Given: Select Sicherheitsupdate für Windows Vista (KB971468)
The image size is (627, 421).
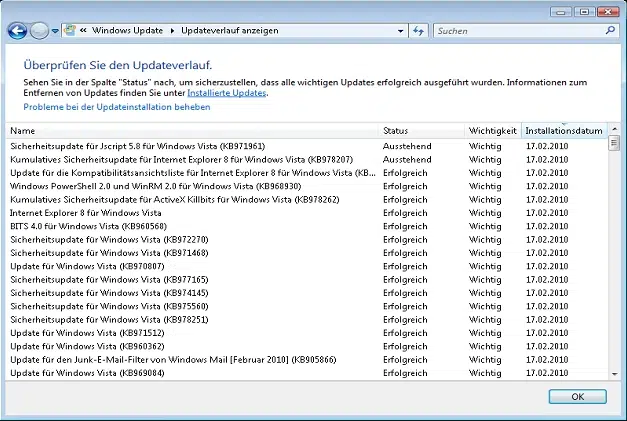Looking at the screenshot, I should tap(307, 253).
